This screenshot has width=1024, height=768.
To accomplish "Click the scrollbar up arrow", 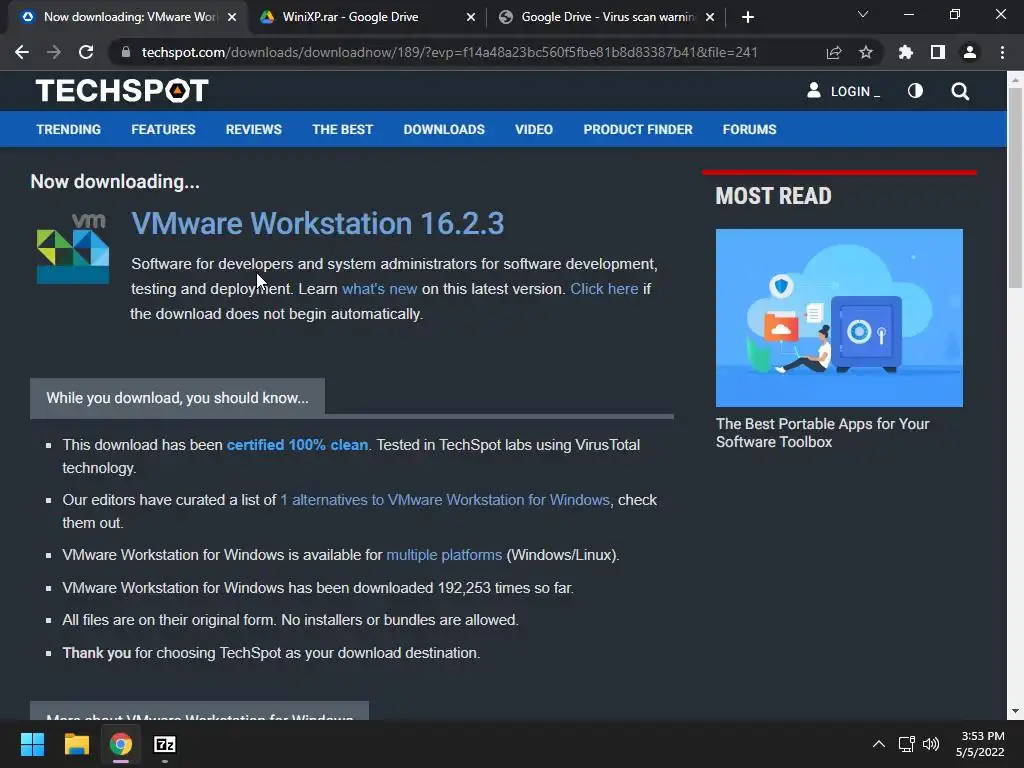I will [1015, 80].
